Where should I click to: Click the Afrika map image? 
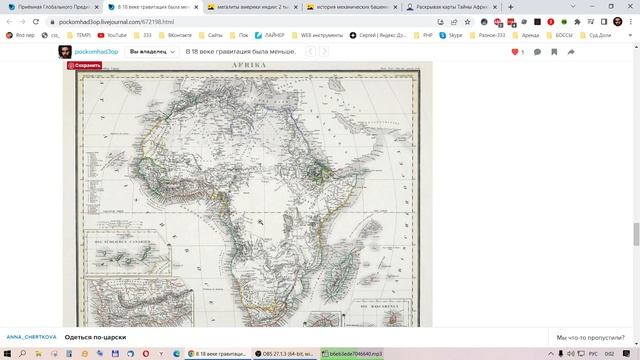(248, 194)
